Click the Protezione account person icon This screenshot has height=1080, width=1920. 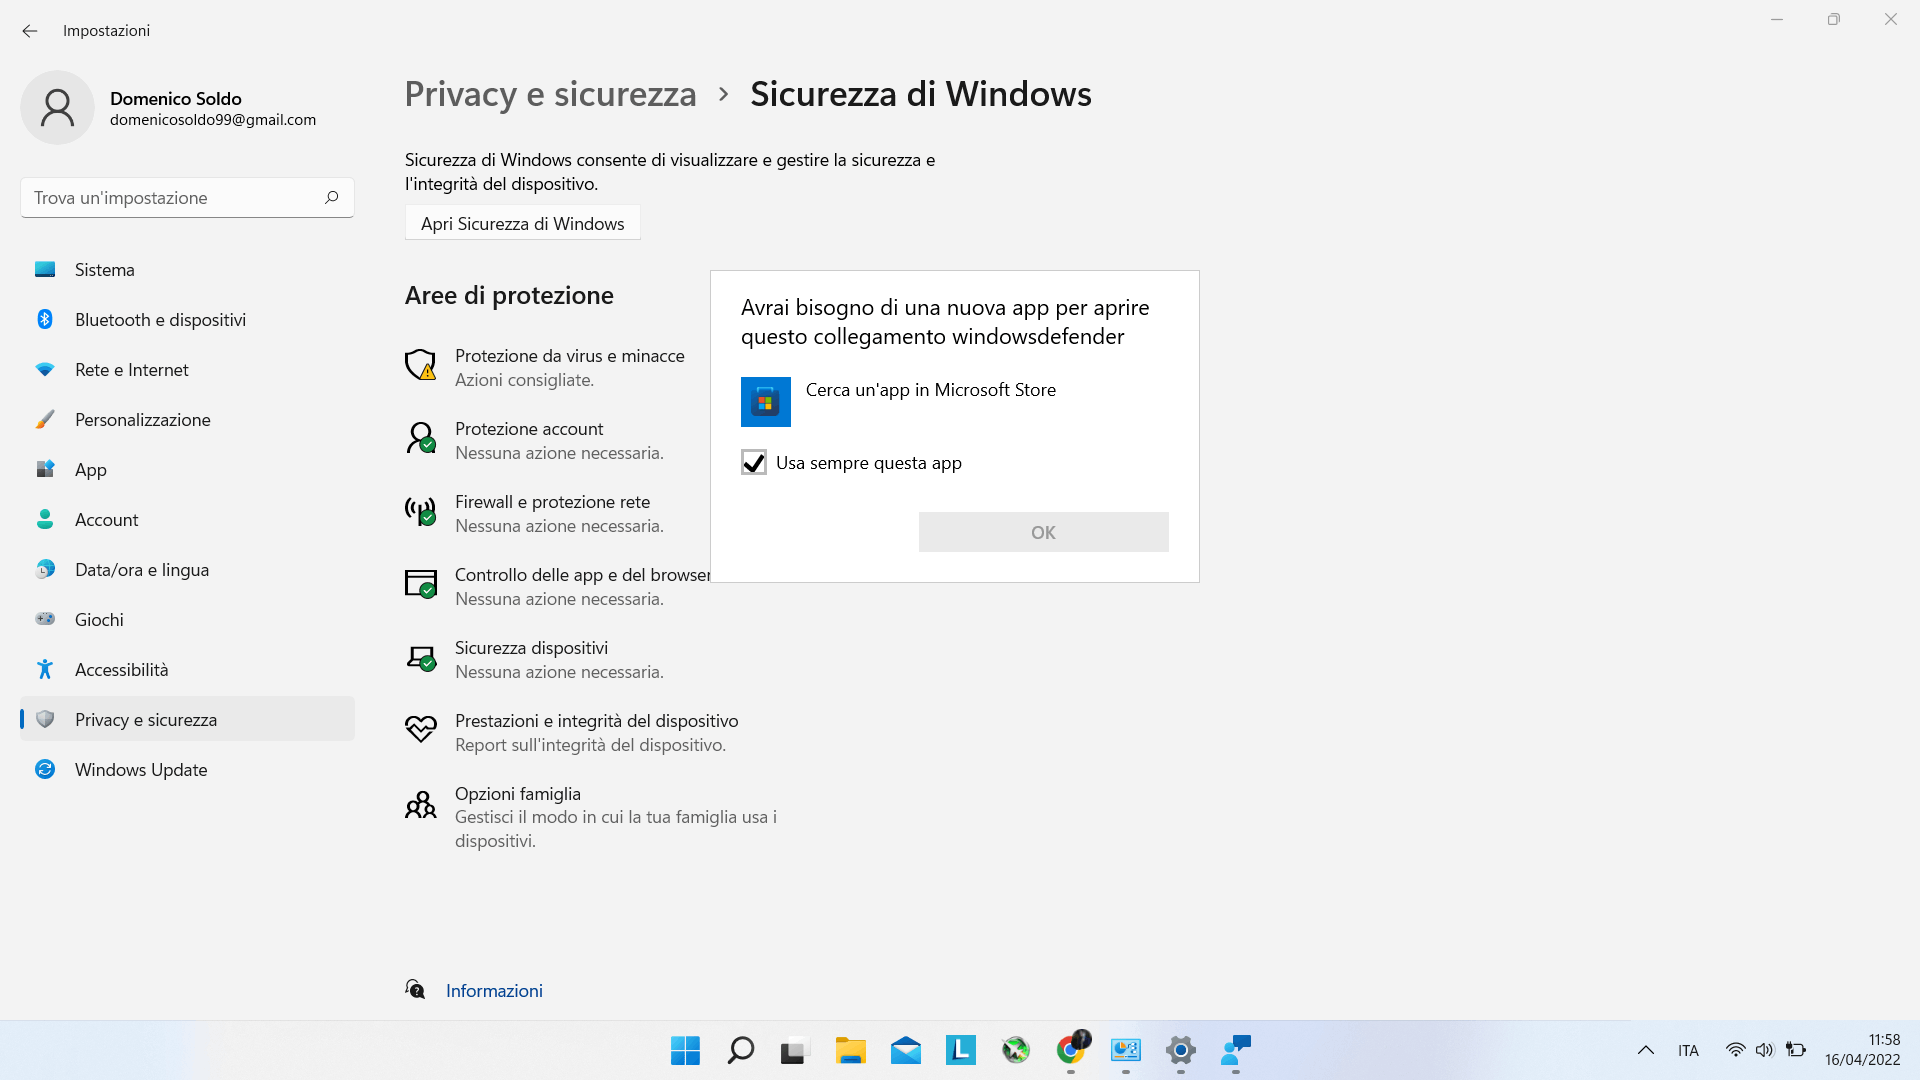(x=420, y=438)
